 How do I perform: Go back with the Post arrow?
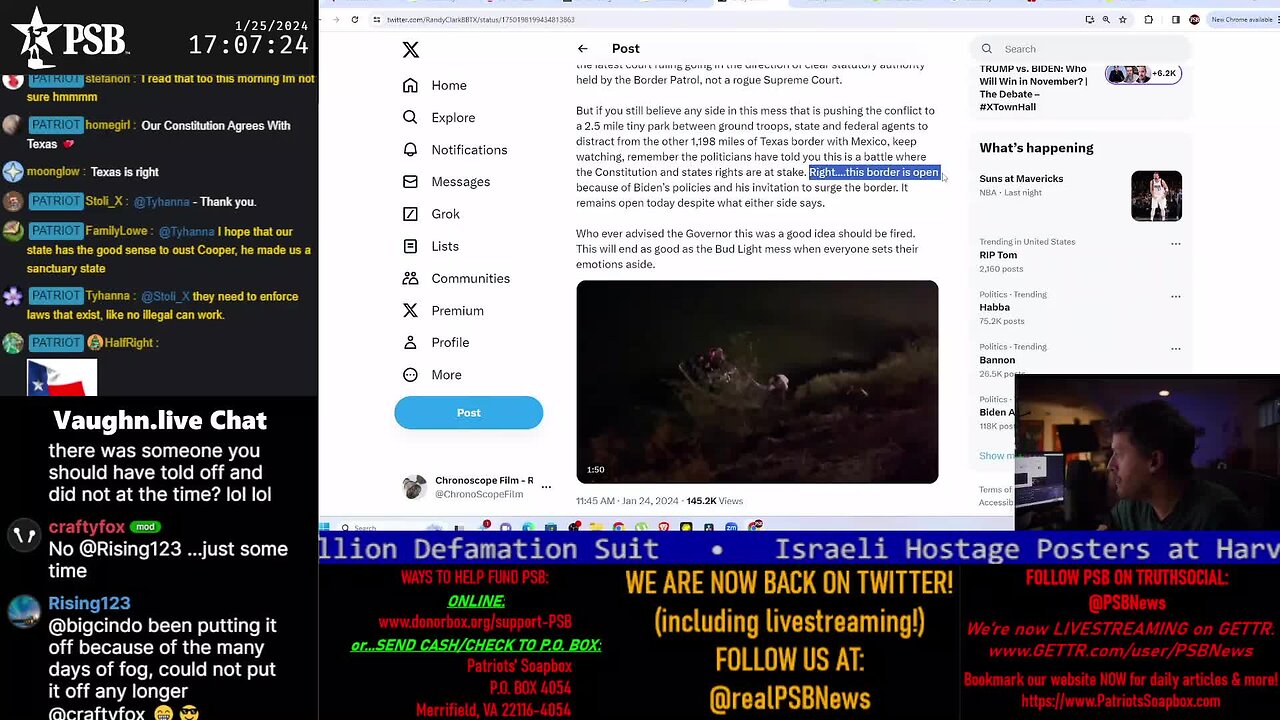tap(582, 48)
